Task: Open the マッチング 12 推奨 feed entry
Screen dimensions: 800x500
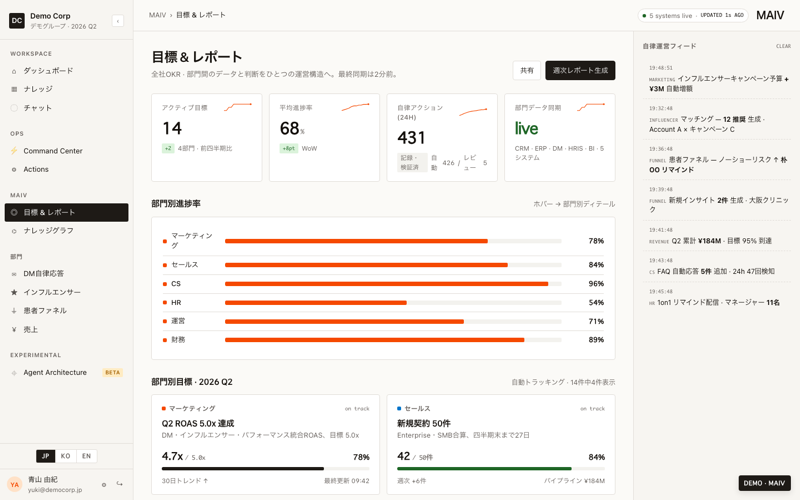Action: pyautogui.click(x=719, y=119)
